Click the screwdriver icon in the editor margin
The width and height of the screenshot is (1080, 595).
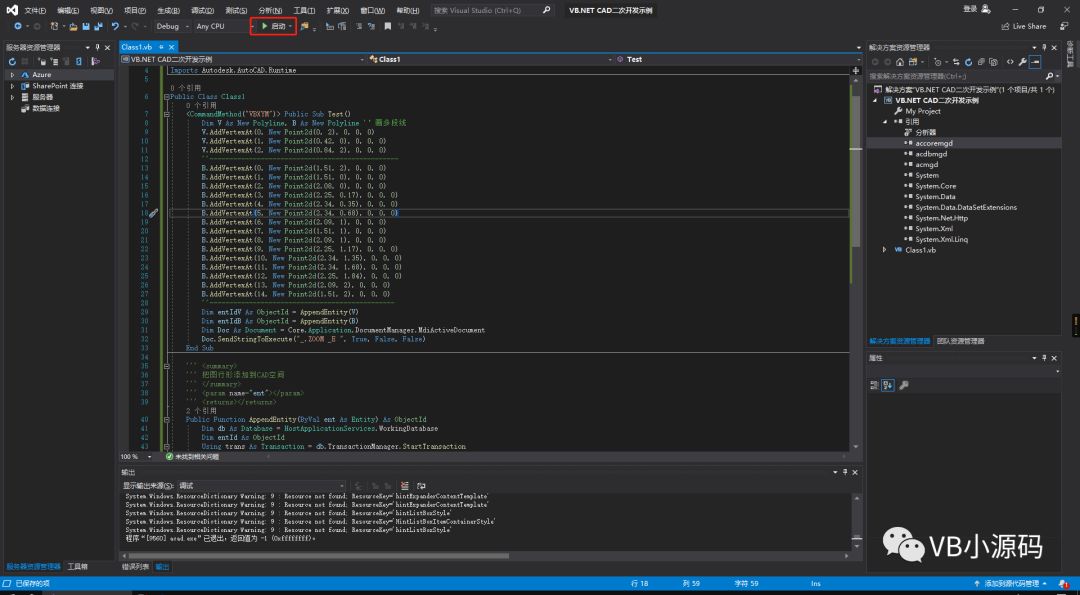154,213
